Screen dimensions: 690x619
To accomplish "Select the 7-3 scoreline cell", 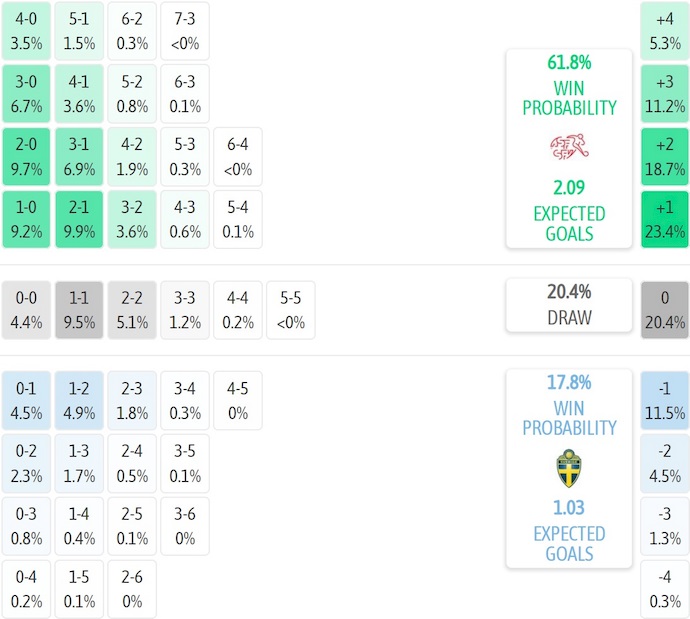I will pos(184,31).
